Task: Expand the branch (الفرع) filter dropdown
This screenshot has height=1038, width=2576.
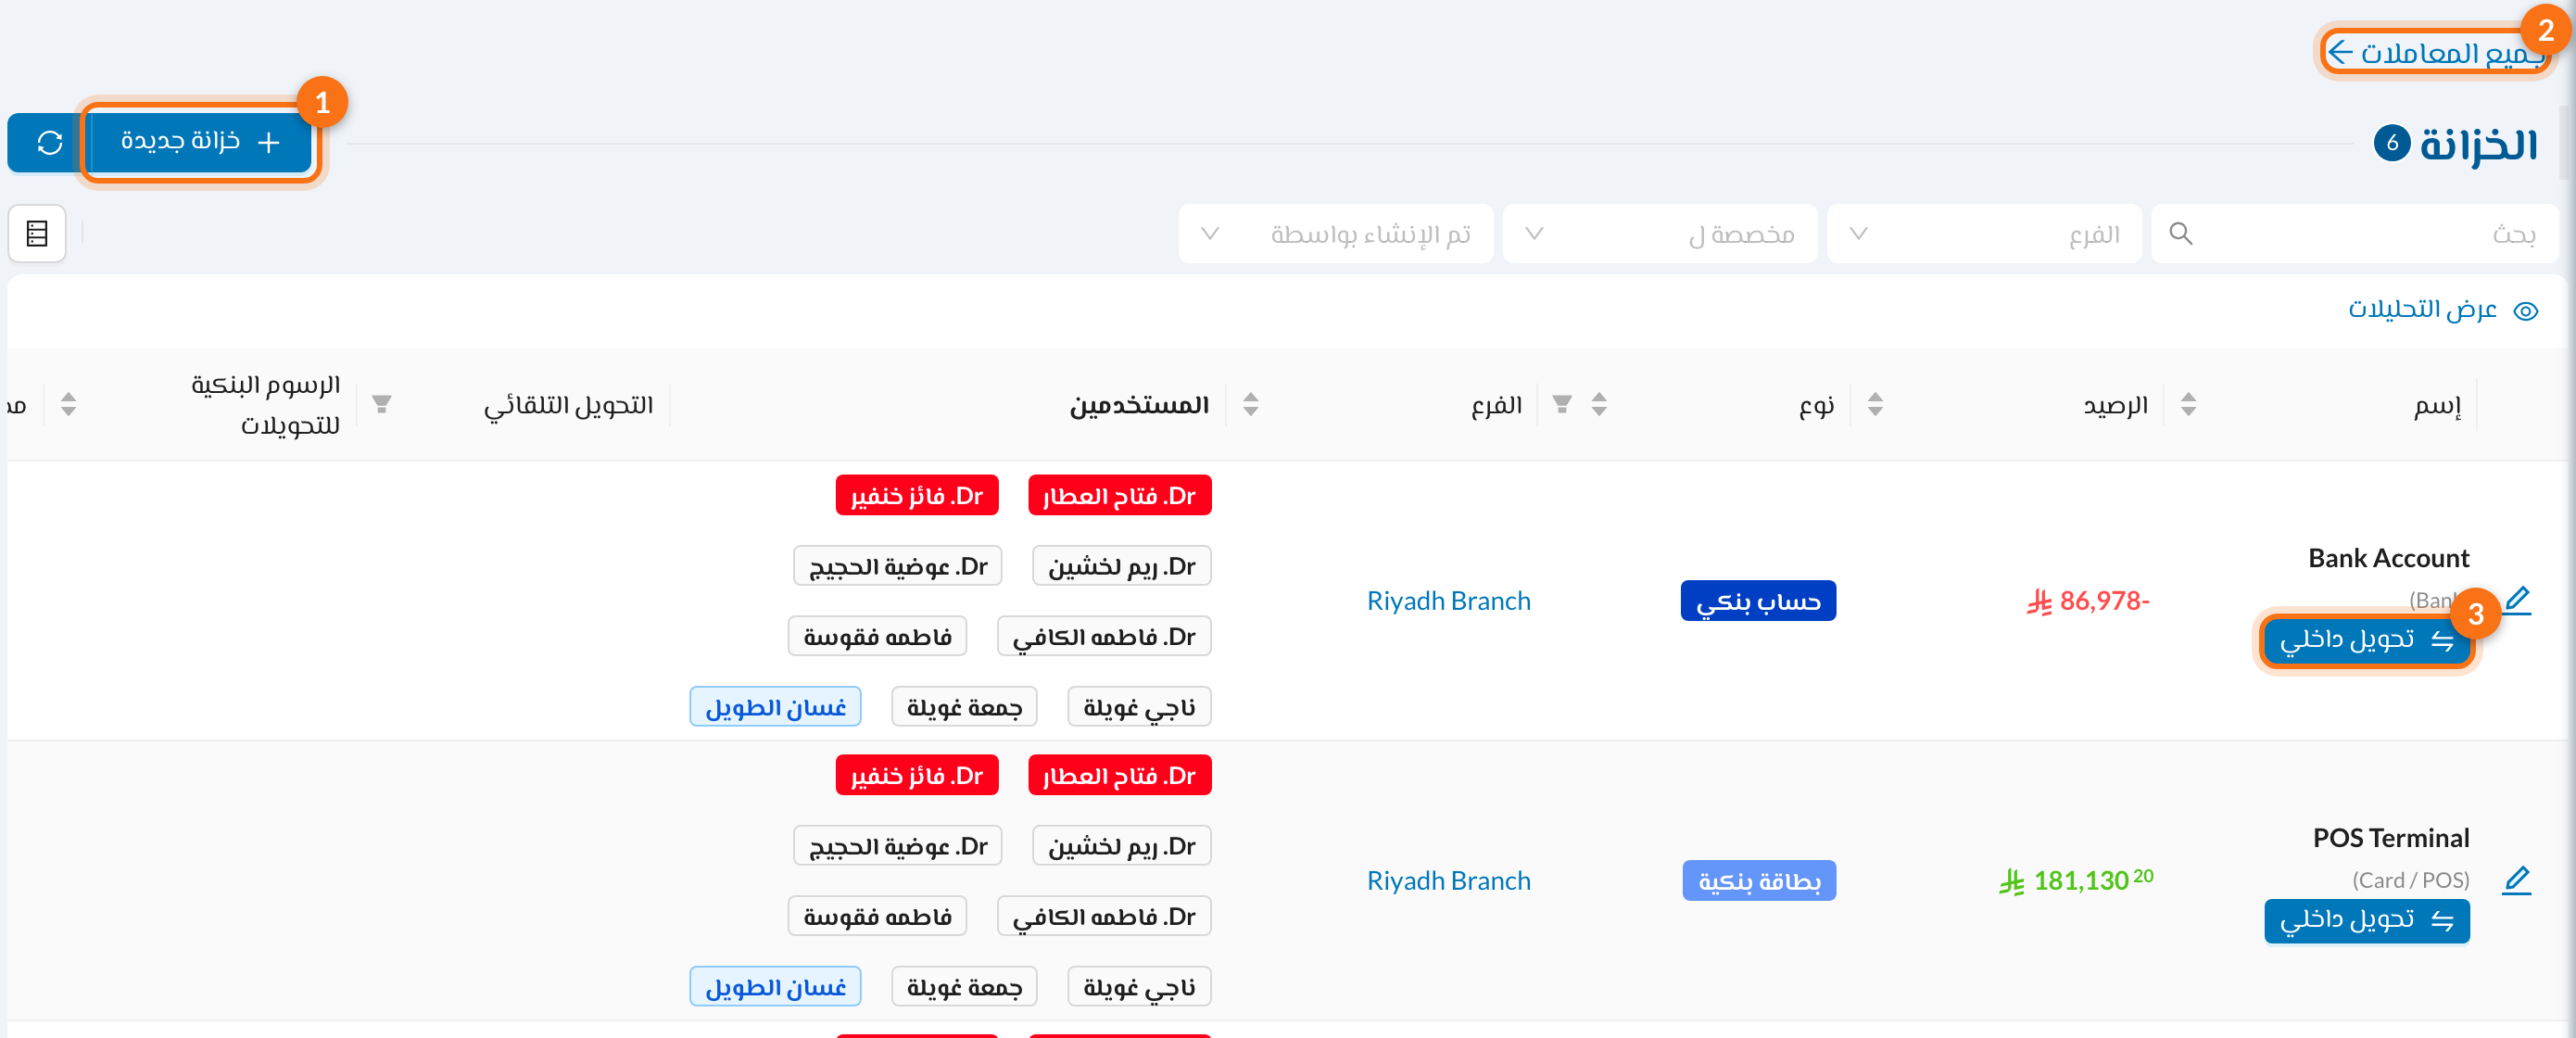Action: [1983, 233]
